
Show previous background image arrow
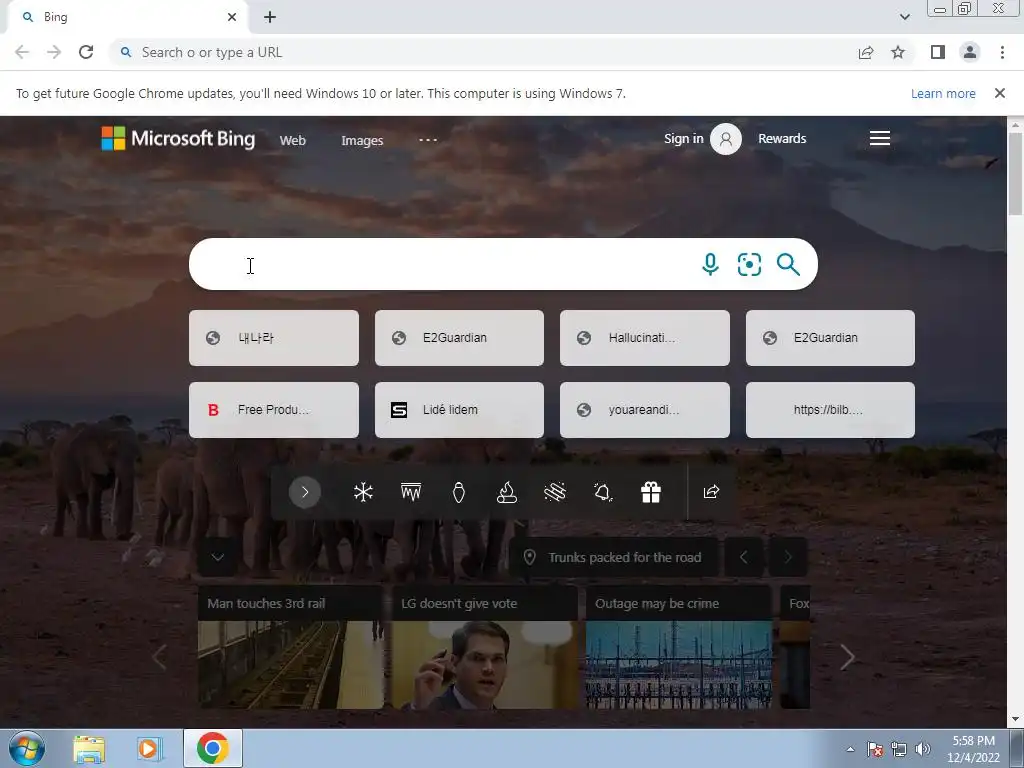[x=743, y=557]
